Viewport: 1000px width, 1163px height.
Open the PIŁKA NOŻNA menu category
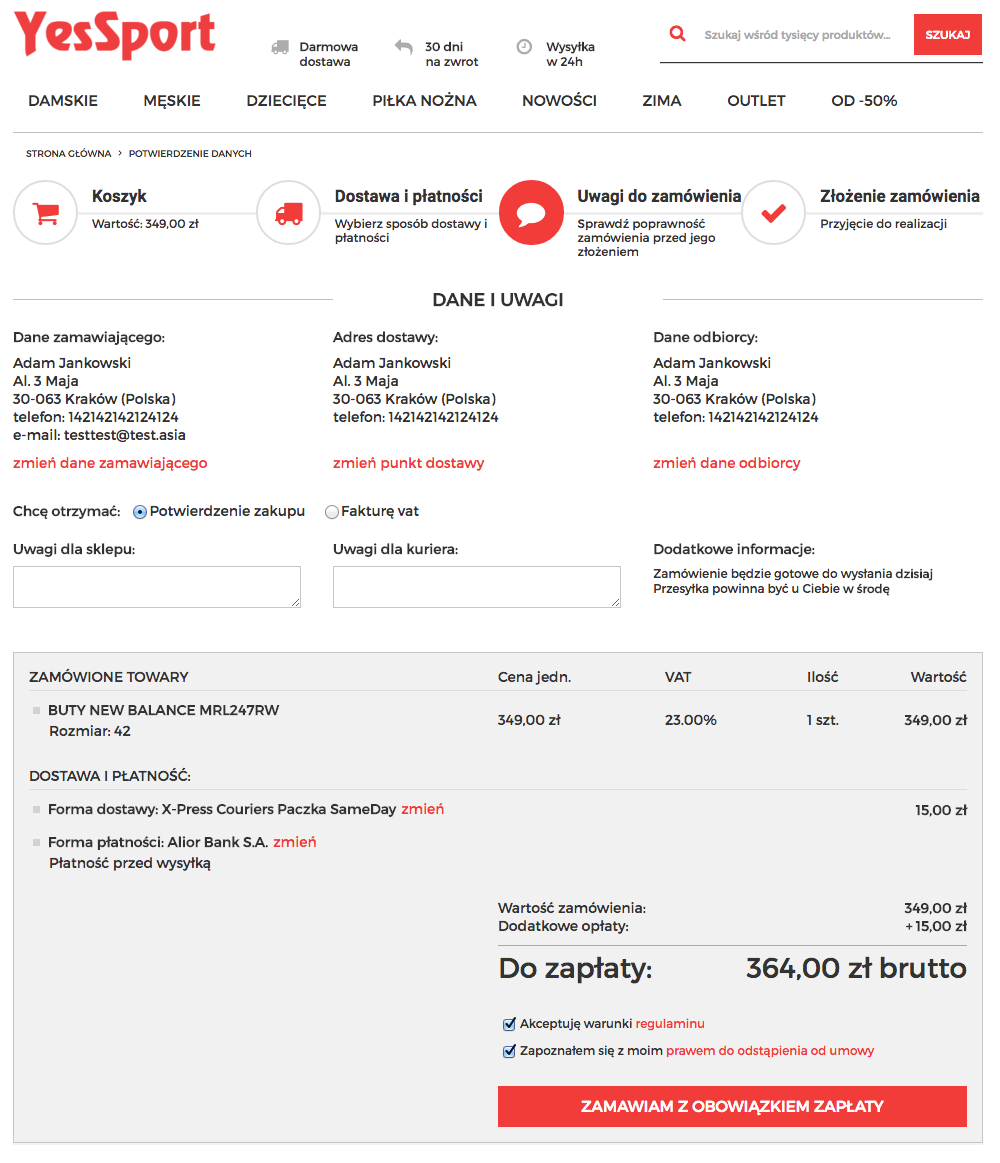[x=424, y=101]
